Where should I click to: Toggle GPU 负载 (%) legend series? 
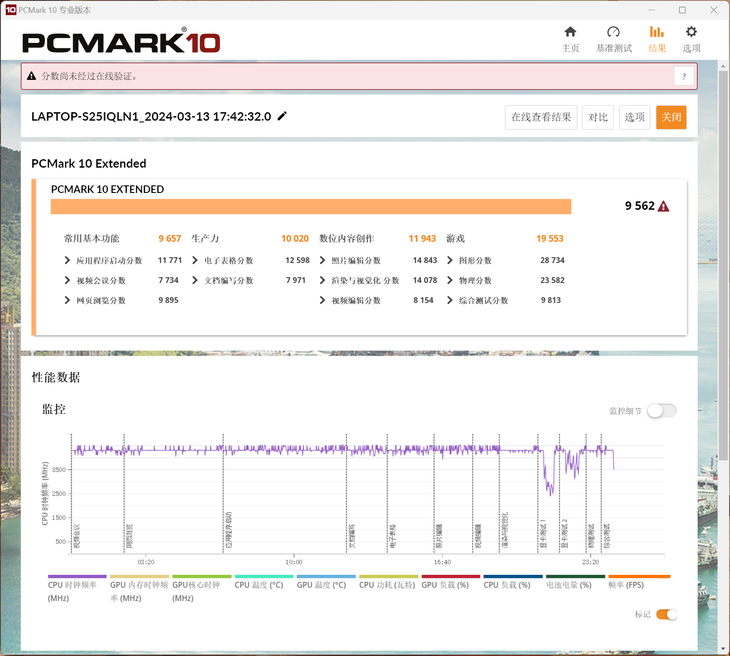tap(451, 583)
